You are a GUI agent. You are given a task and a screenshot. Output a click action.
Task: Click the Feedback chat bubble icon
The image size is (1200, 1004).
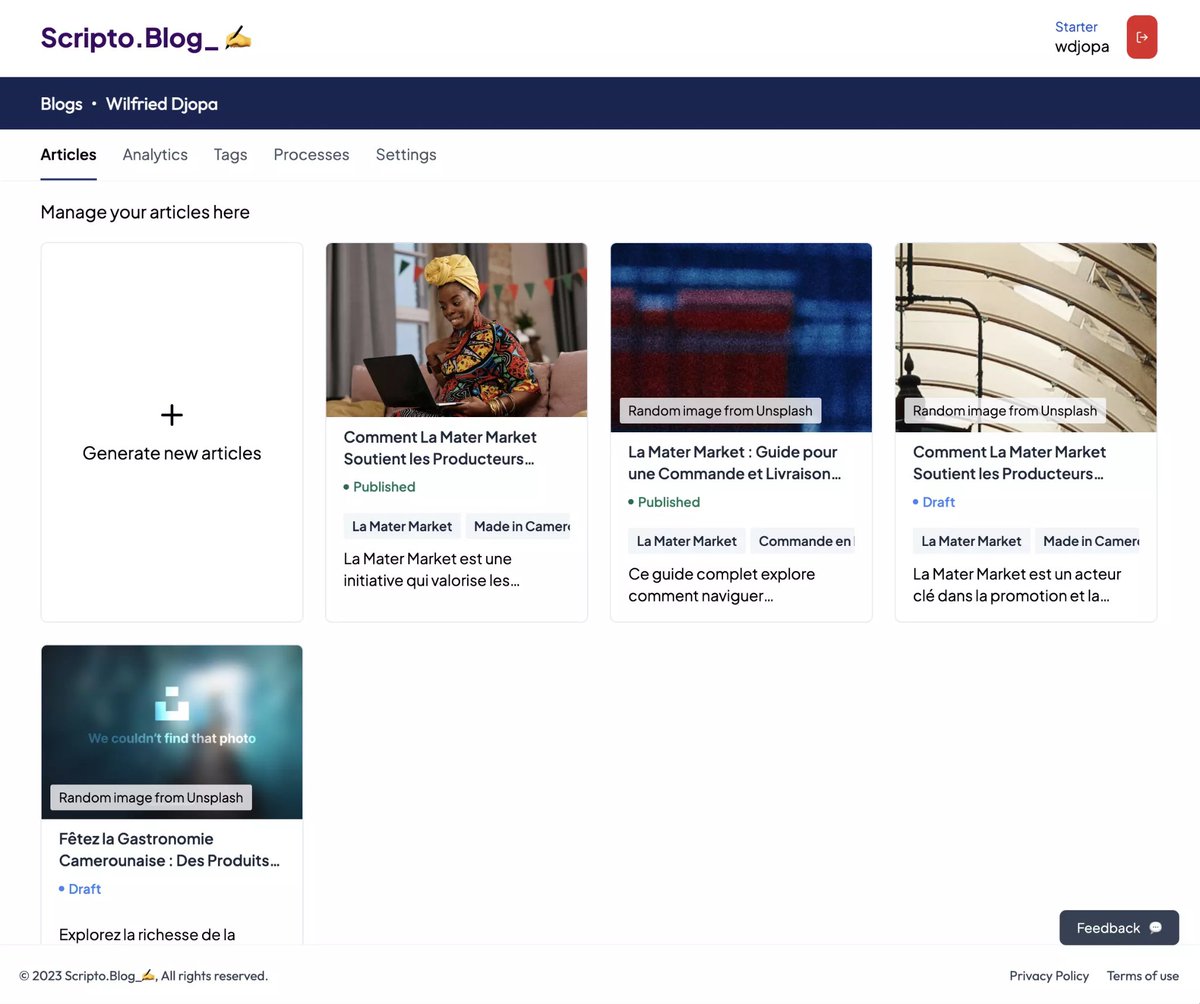tap(1156, 928)
